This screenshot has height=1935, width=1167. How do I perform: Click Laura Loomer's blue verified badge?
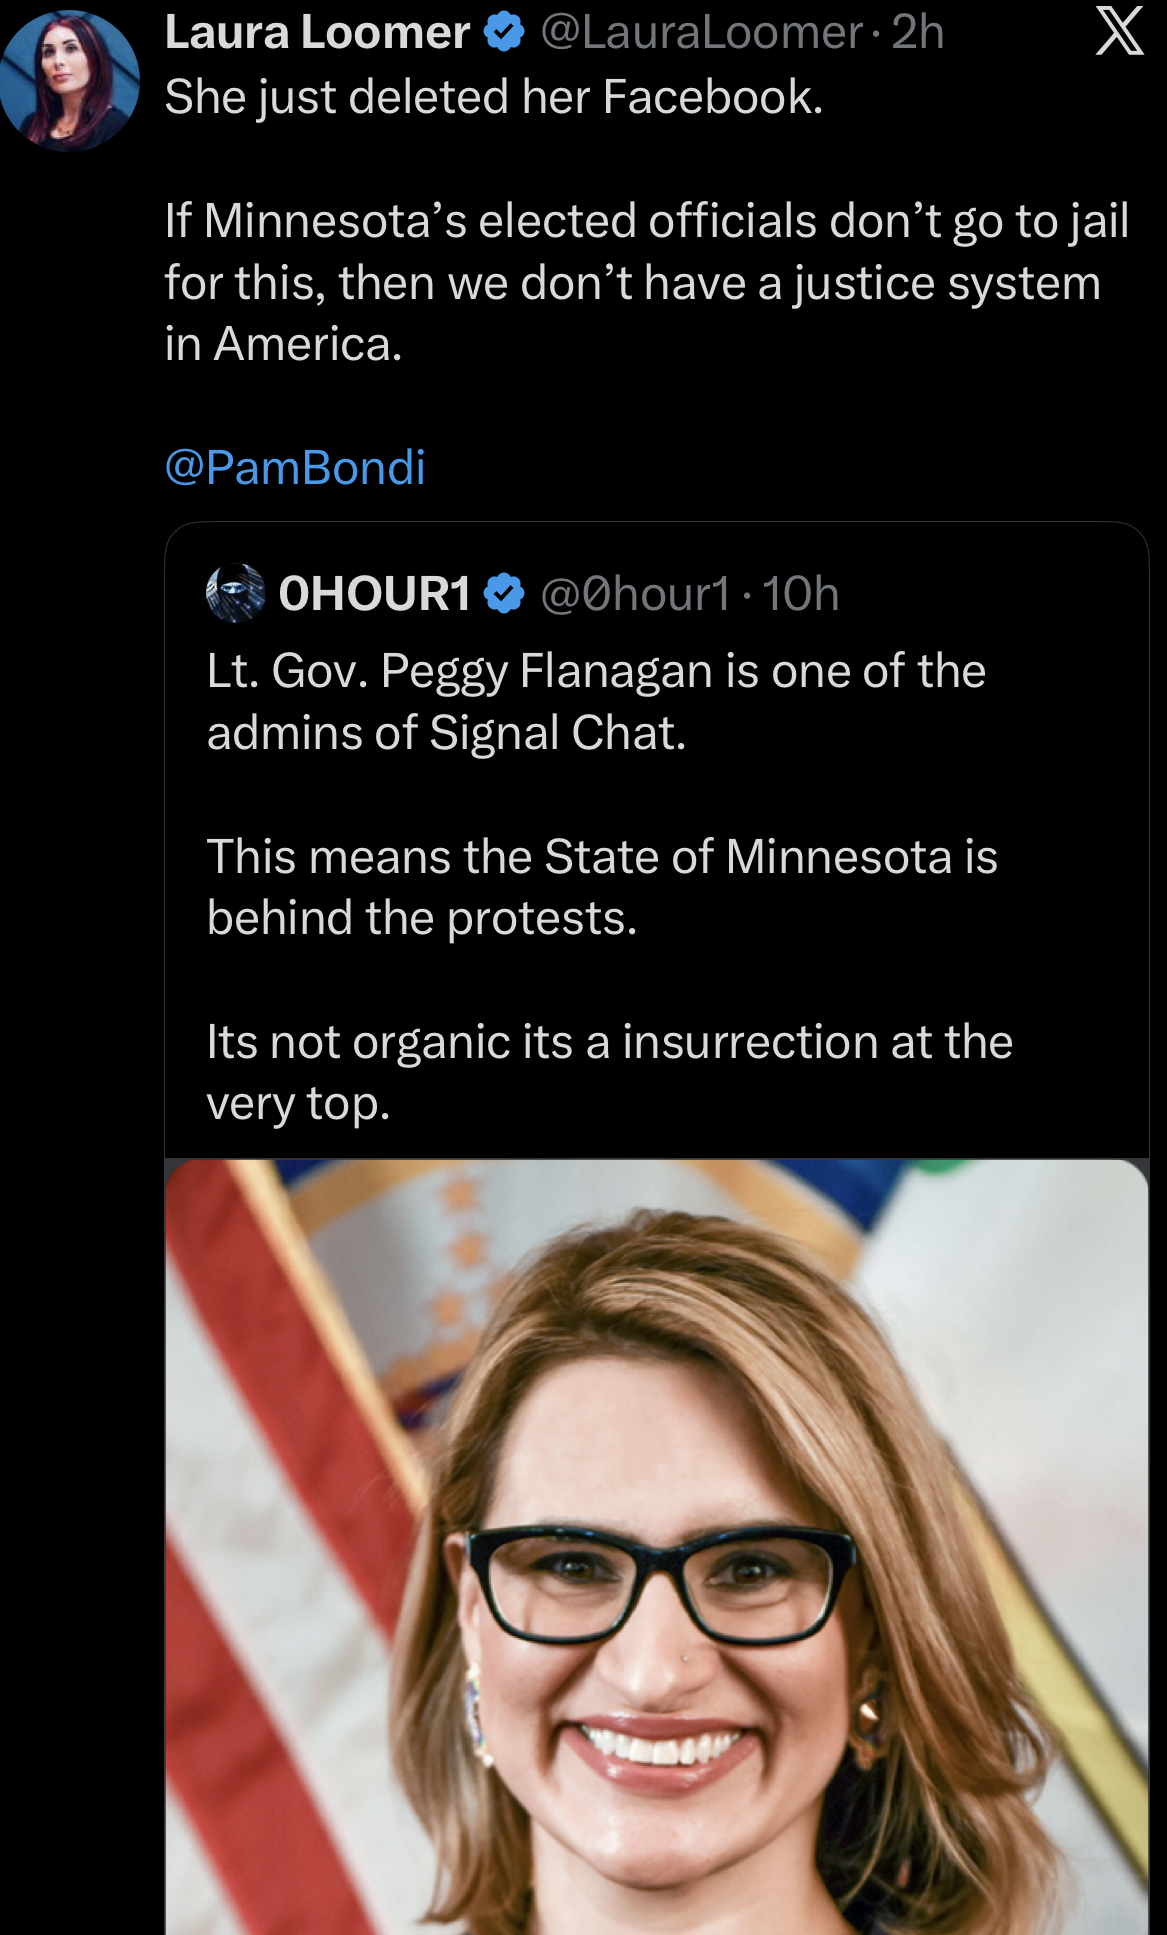click(504, 33)
